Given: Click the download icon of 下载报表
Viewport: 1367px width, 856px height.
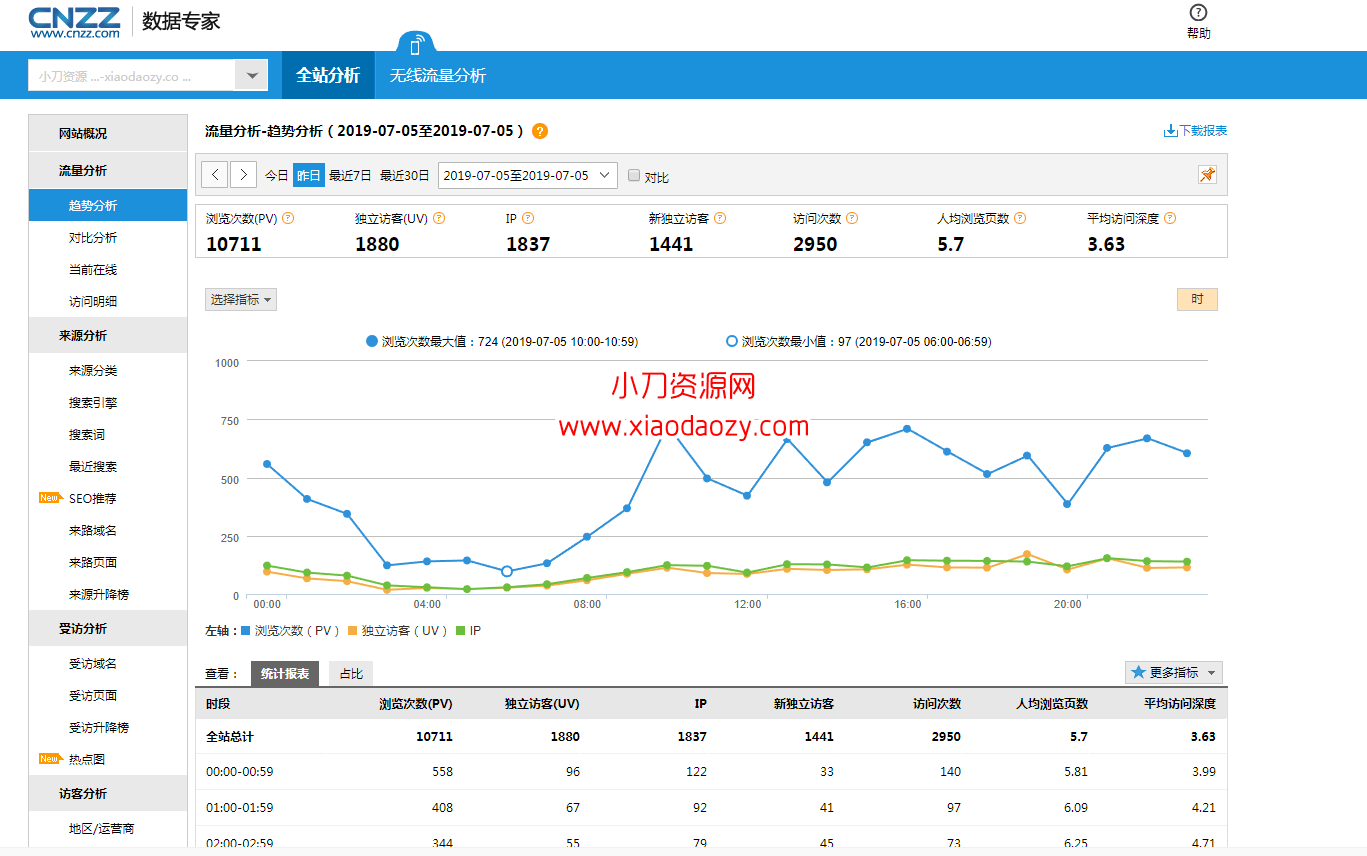Looking at the screenshot, I should [x=1170, y=131].
